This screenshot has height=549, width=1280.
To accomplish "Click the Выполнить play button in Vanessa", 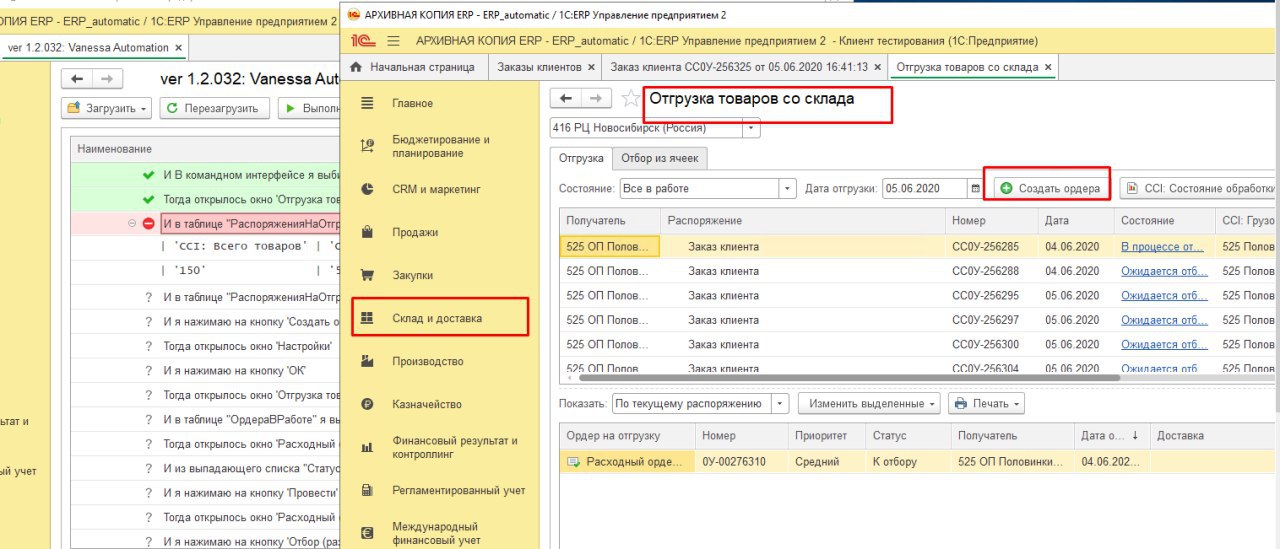I will [310, 108].
